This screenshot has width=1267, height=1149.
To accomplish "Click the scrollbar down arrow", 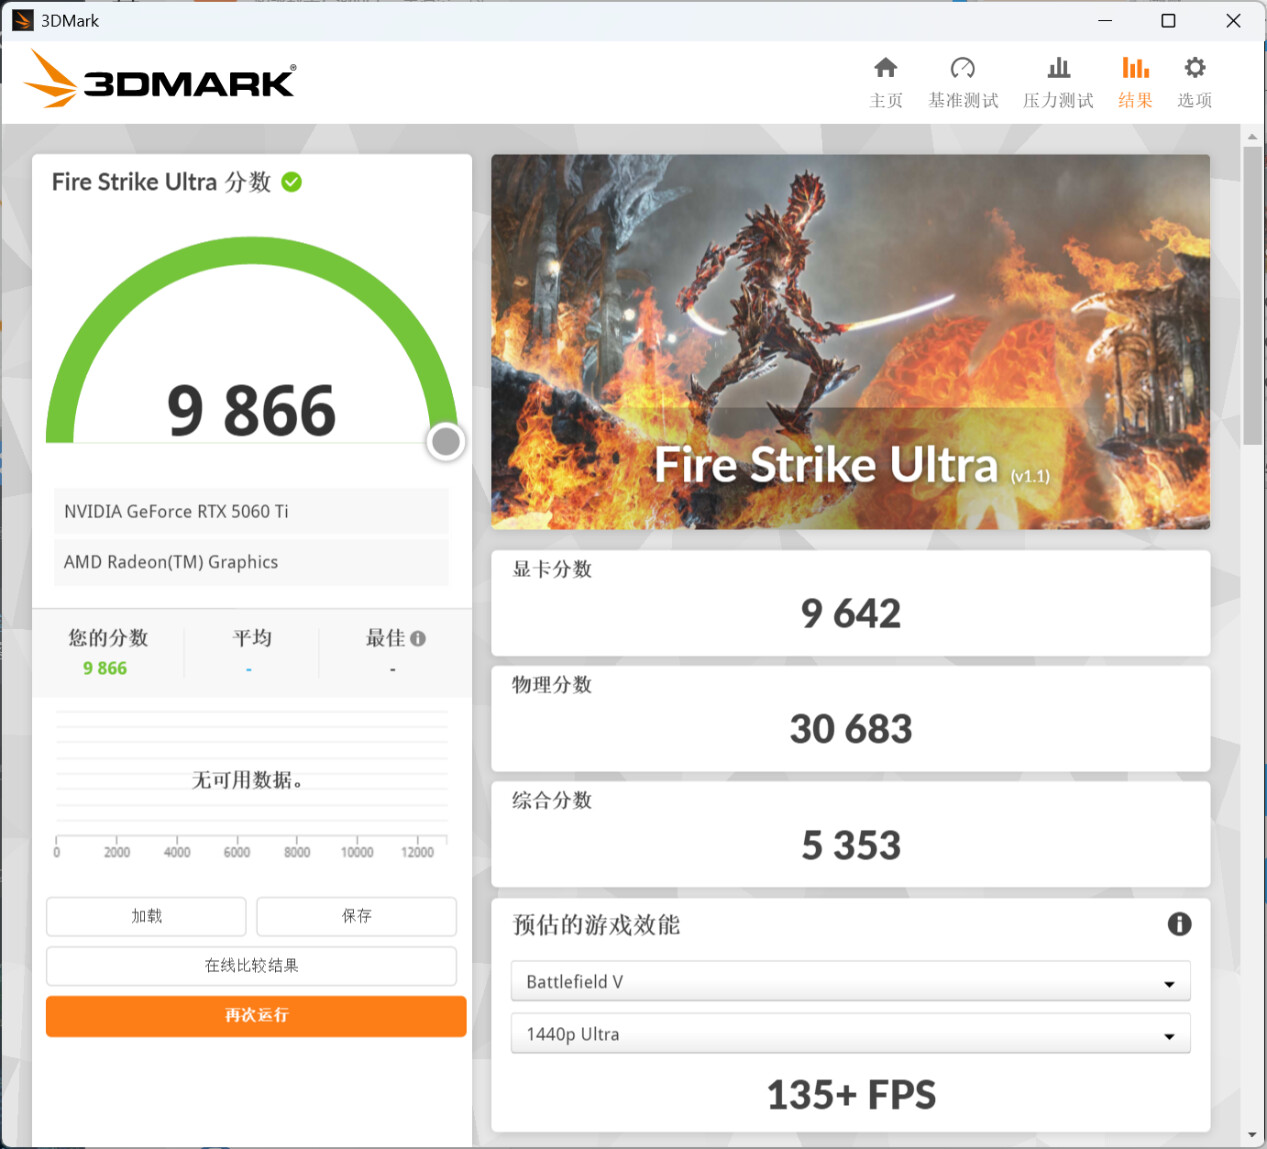I will click(1252, 1135).
